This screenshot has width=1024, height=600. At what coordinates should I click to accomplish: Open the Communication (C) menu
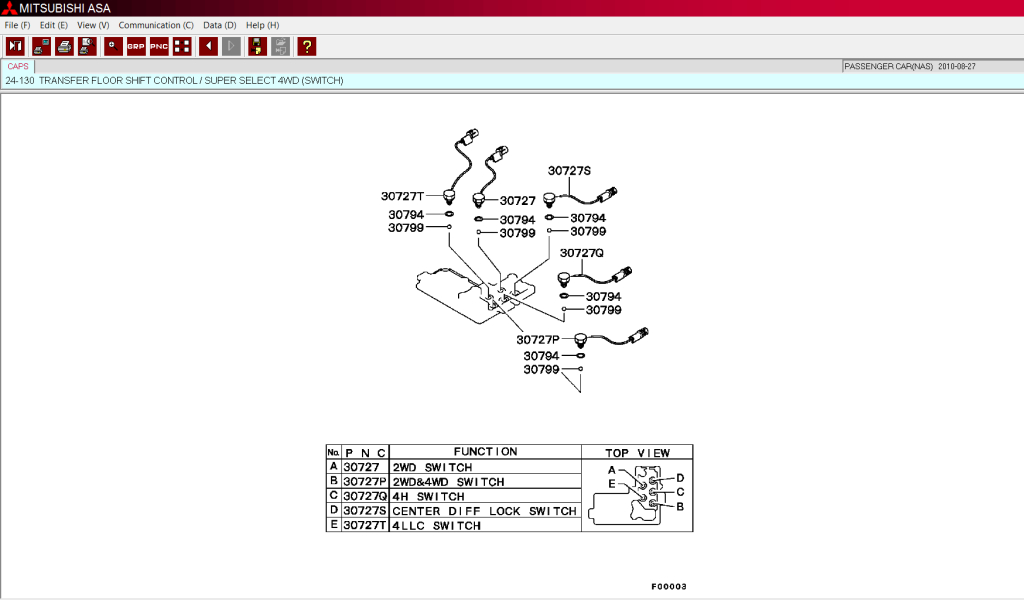point(156,25)
